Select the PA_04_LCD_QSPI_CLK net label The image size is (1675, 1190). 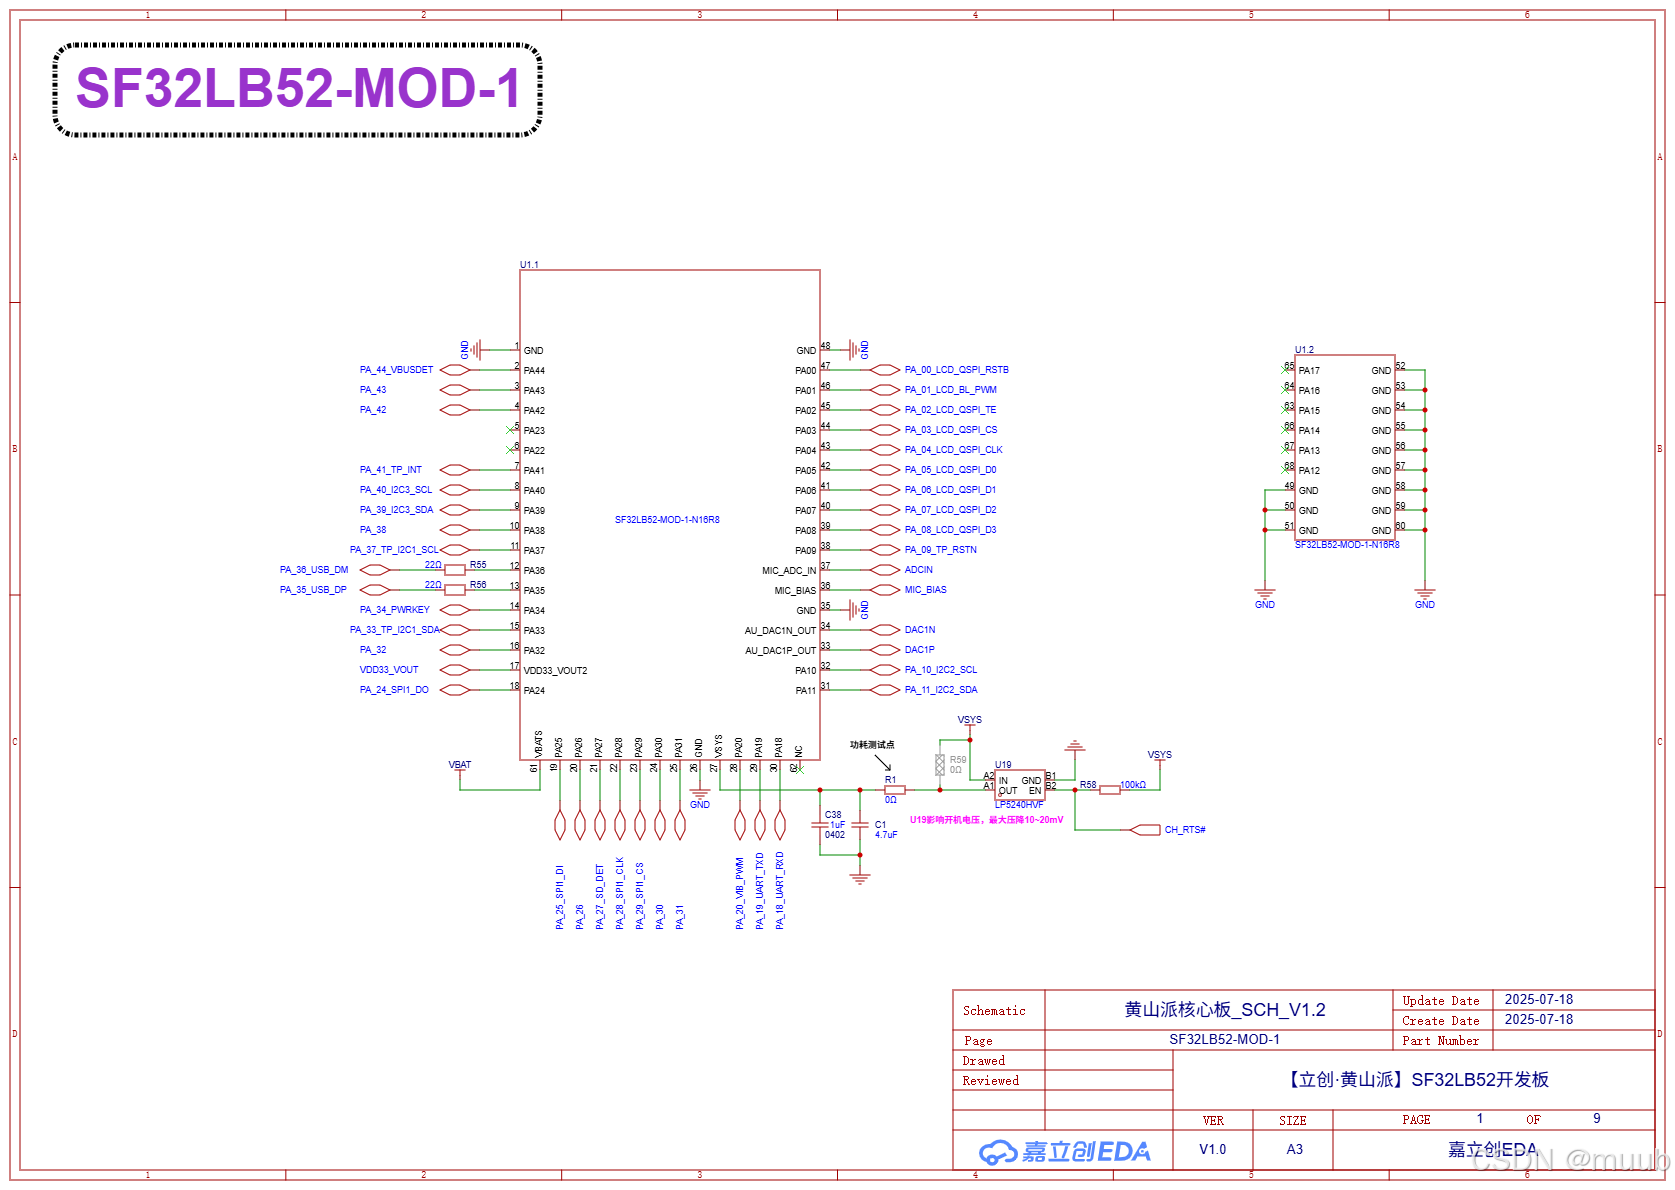tap(954, 450)
